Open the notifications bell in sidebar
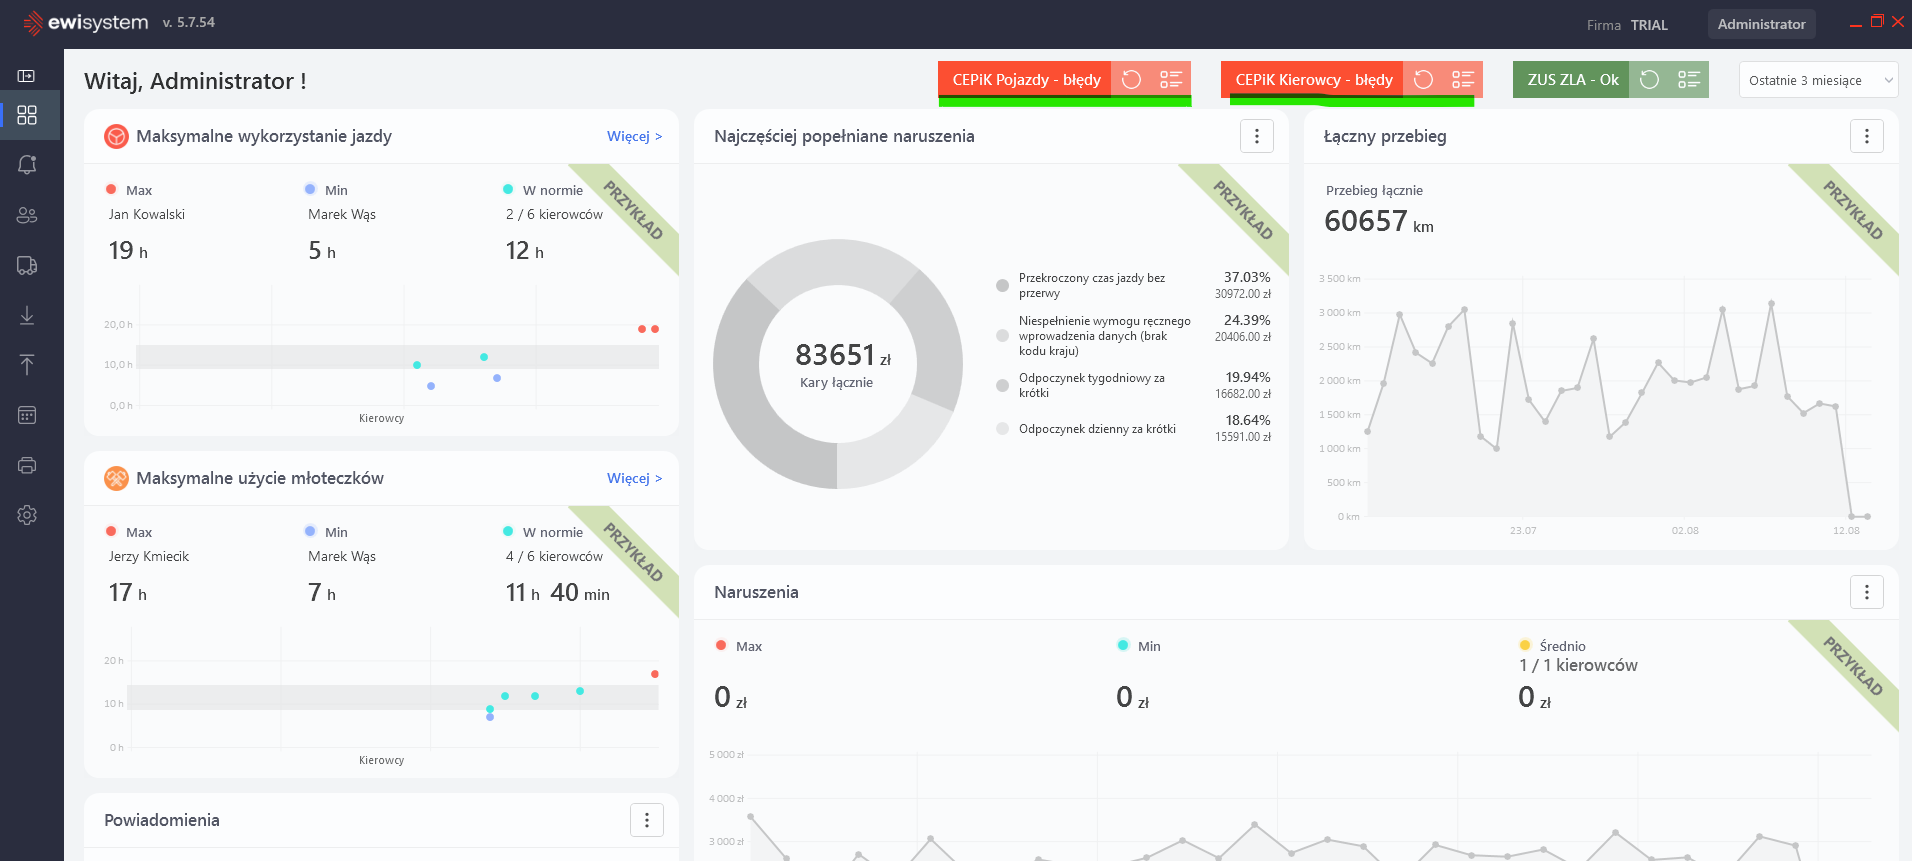This screenshot has width=1912, height=861. [x=27, y=165]
